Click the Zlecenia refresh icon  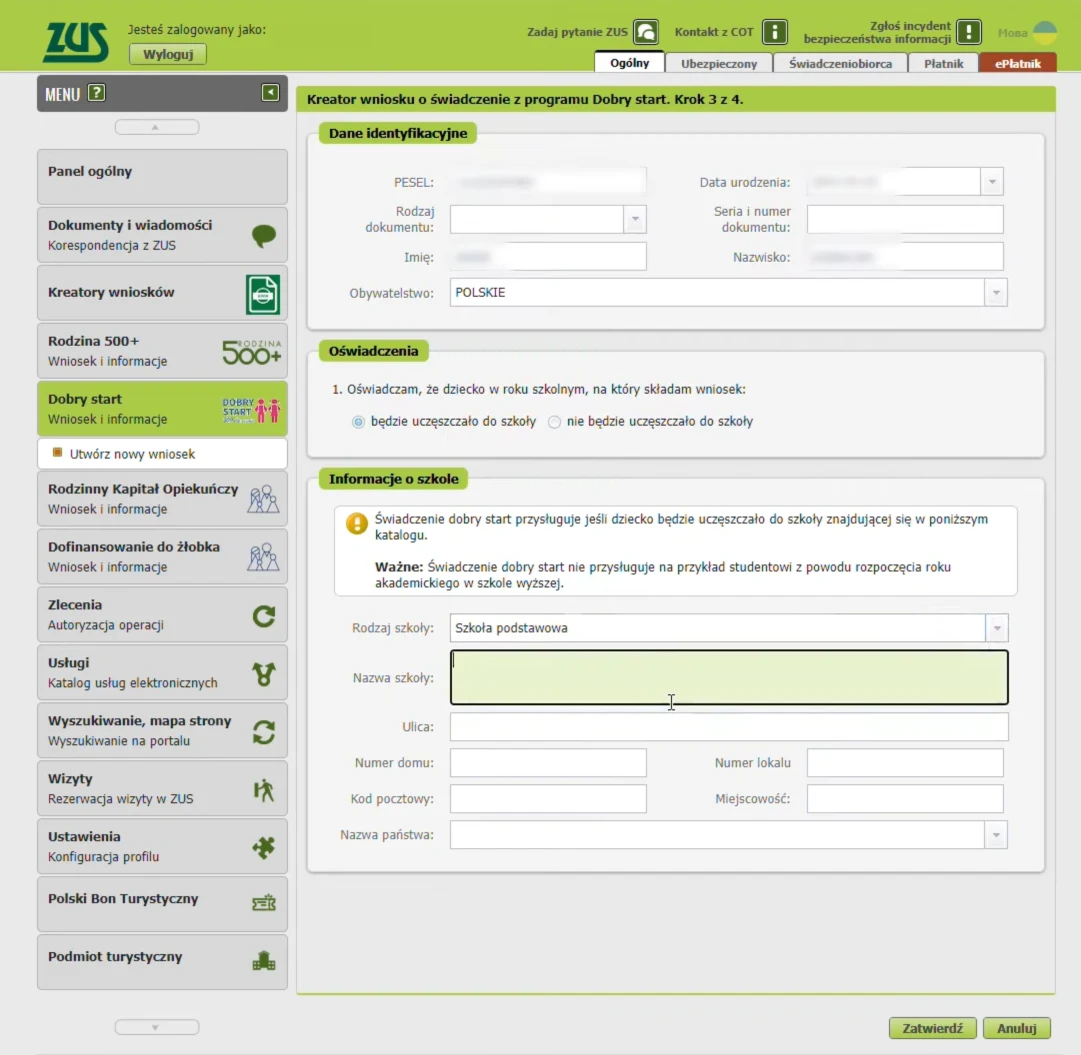tap(263, 614)
